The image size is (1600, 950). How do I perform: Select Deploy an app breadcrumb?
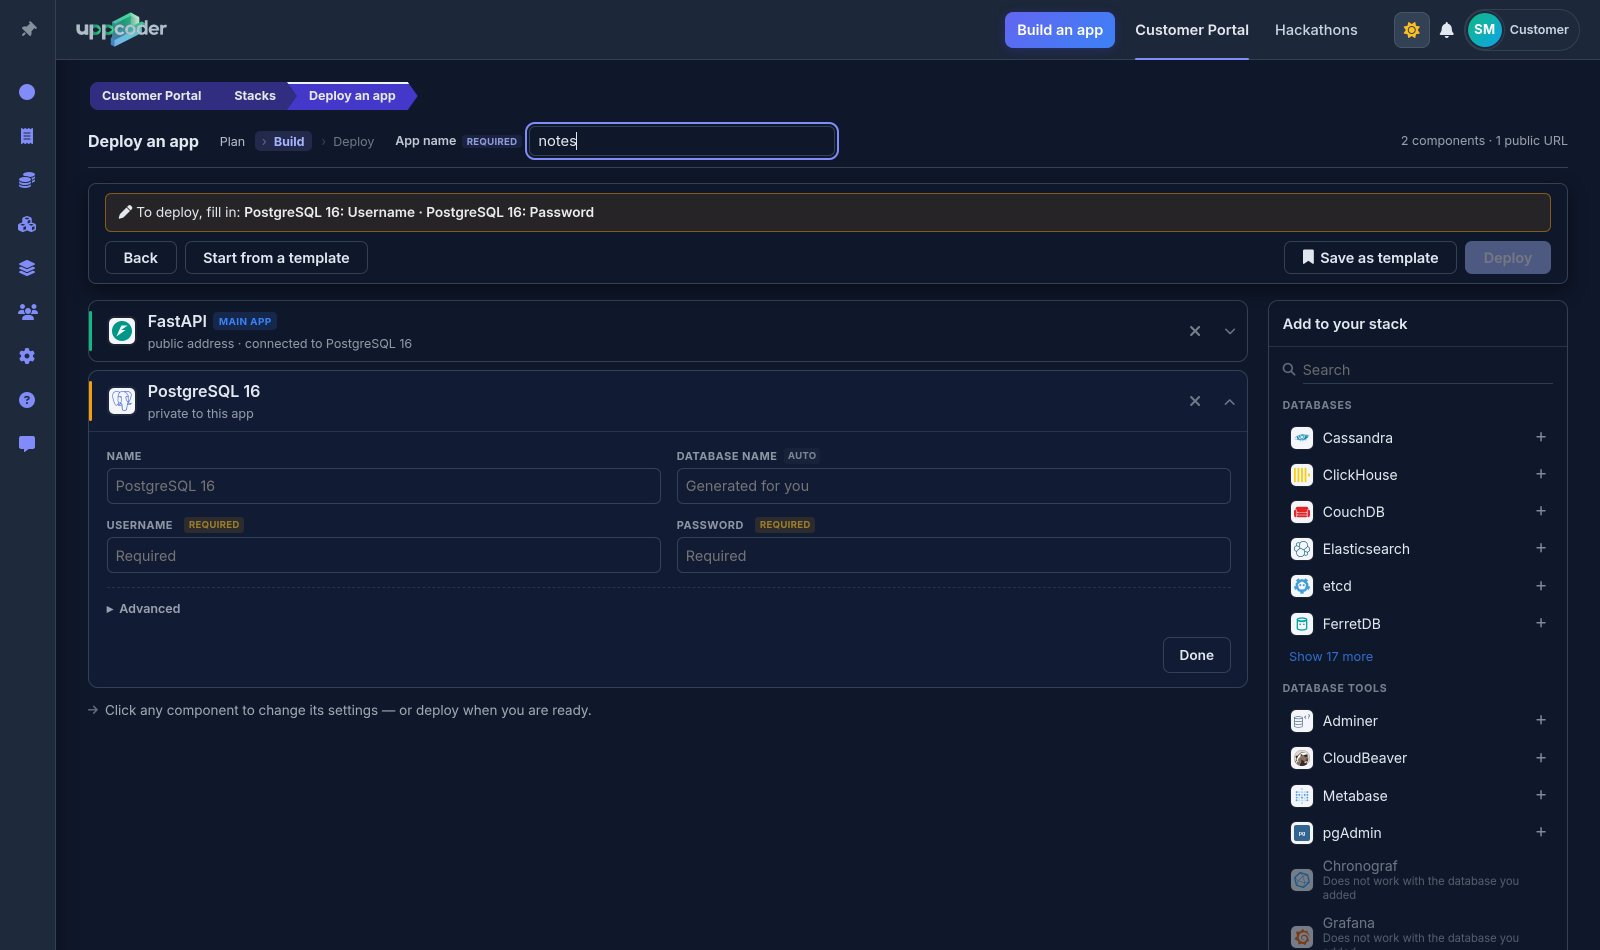click(x=352, y=96)
